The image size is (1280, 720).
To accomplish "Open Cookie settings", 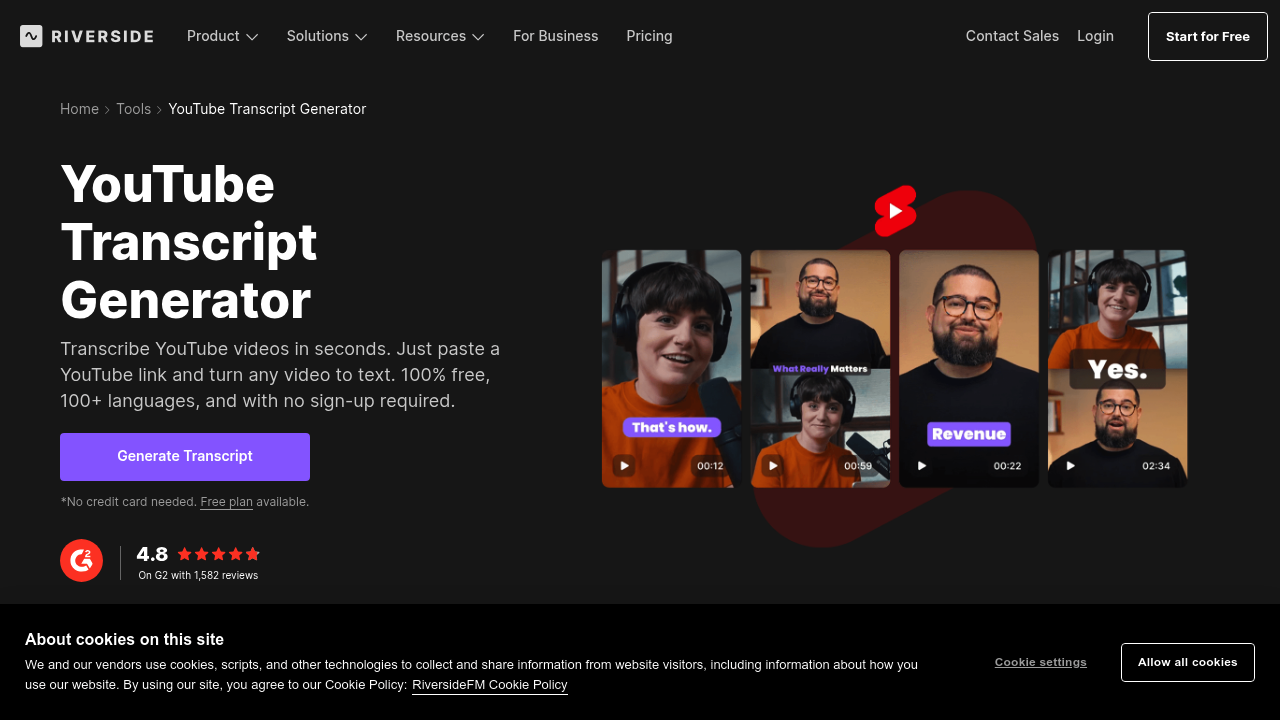I will click(x=1040, y=662).
